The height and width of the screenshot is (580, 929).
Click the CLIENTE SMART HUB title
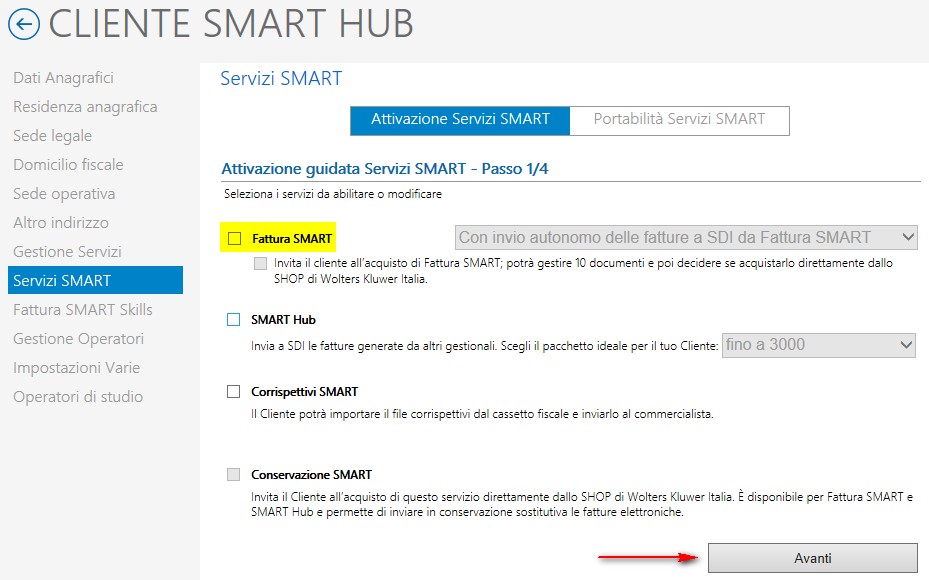(x=231, y=24)
